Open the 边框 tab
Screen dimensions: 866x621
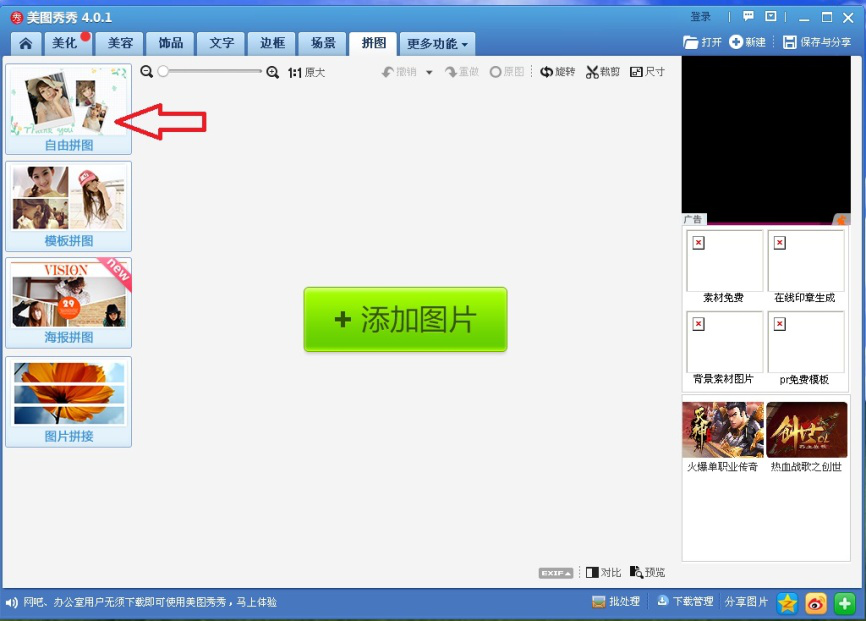coord(272,43)
